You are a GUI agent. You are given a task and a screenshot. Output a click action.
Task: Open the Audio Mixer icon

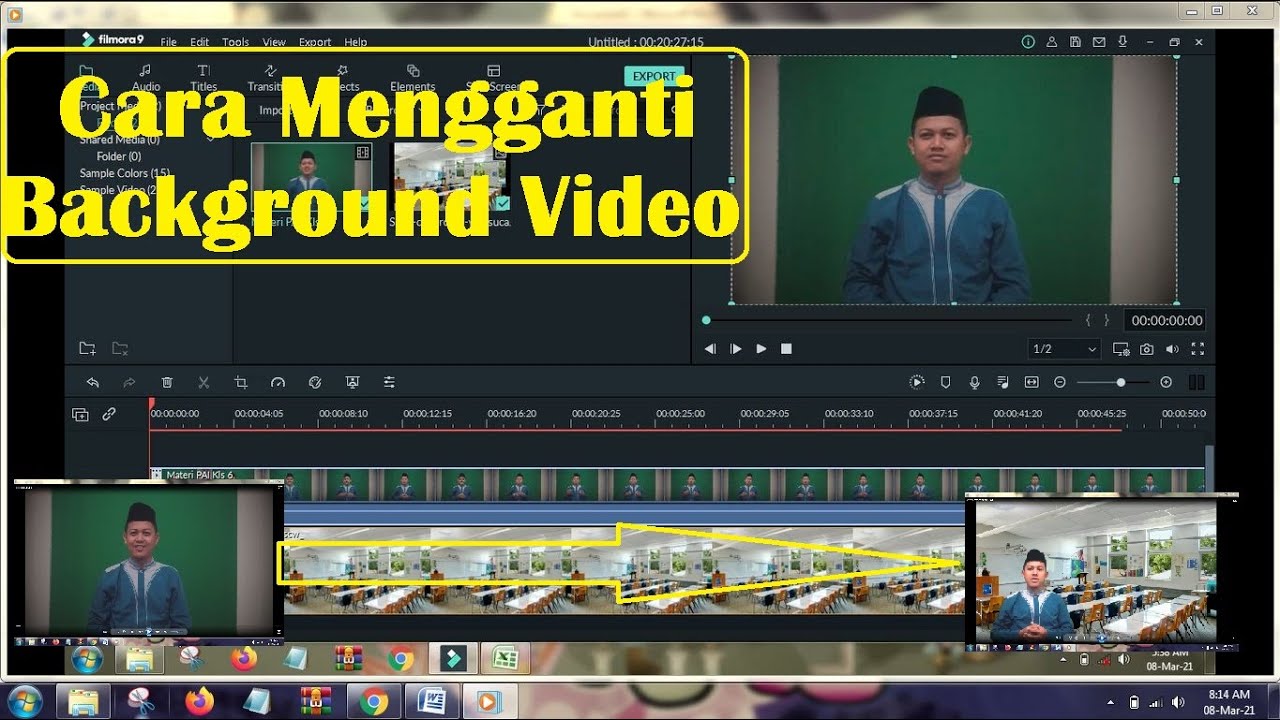(1003, 382)
